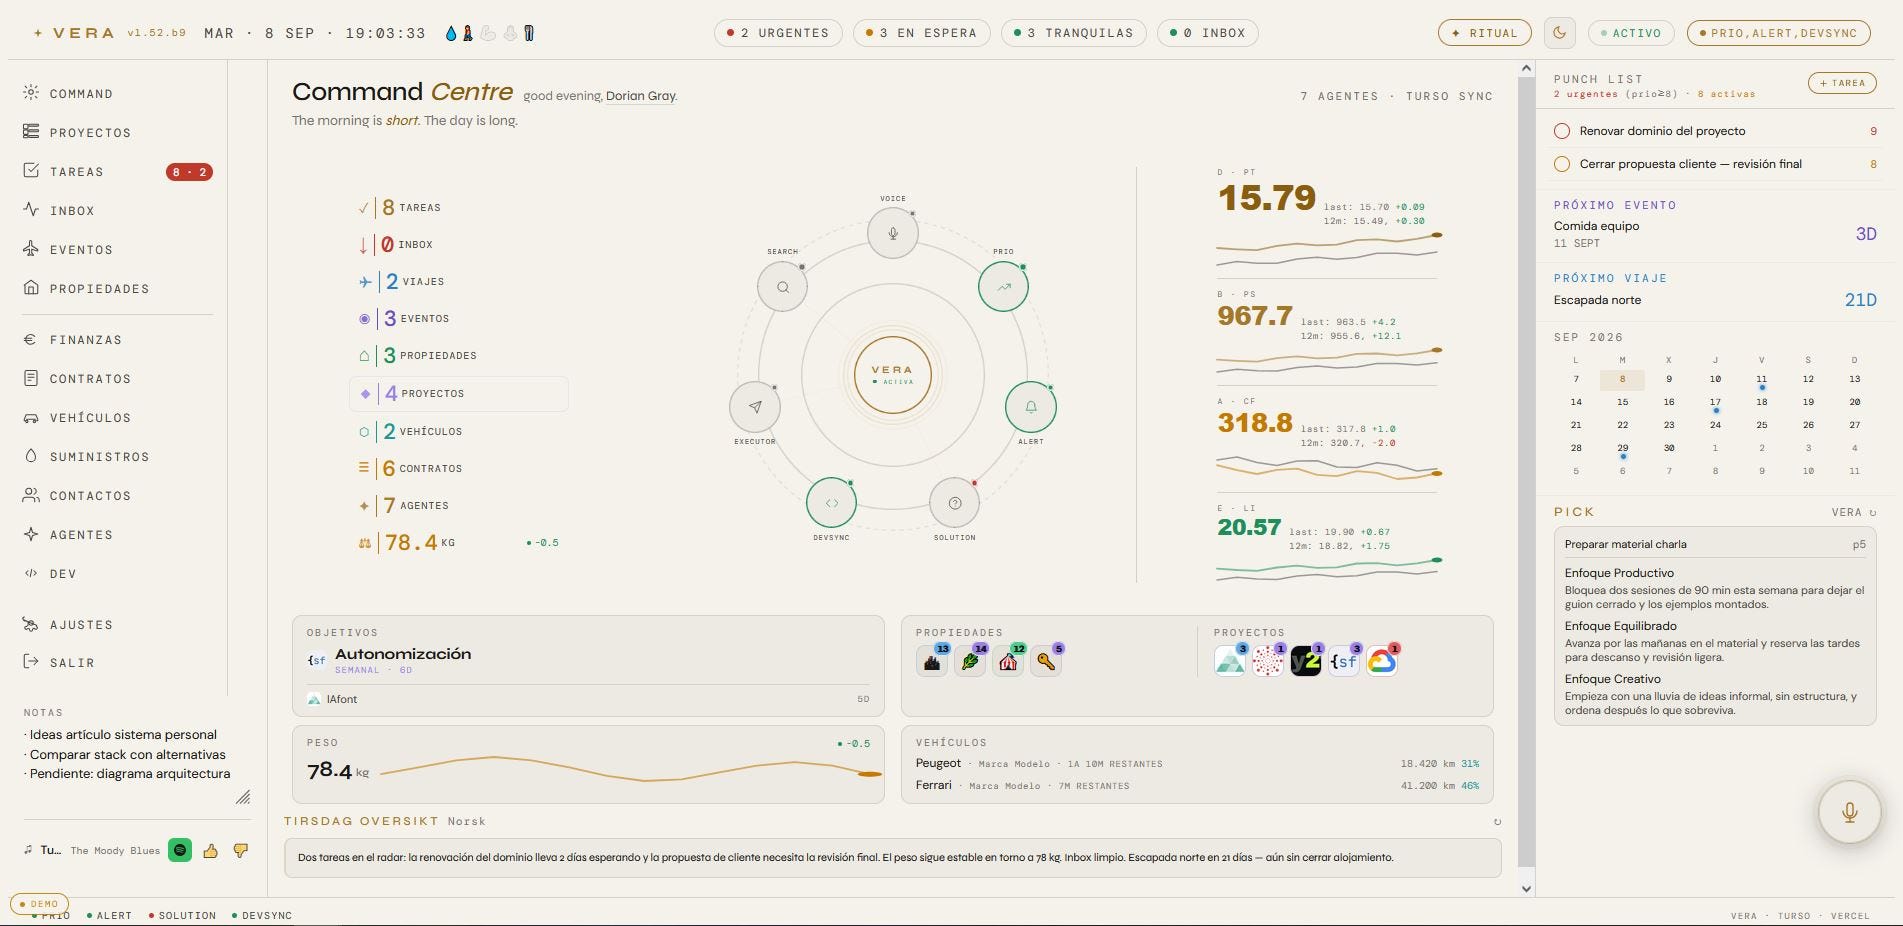The image size is (1903, 926).
Task: Tap the floating microphone button
Action: (x=1849, y=812)
